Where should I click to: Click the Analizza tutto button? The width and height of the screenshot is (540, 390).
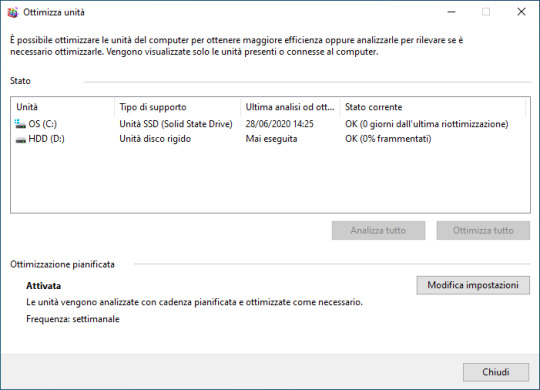click(x=378, y=230)
